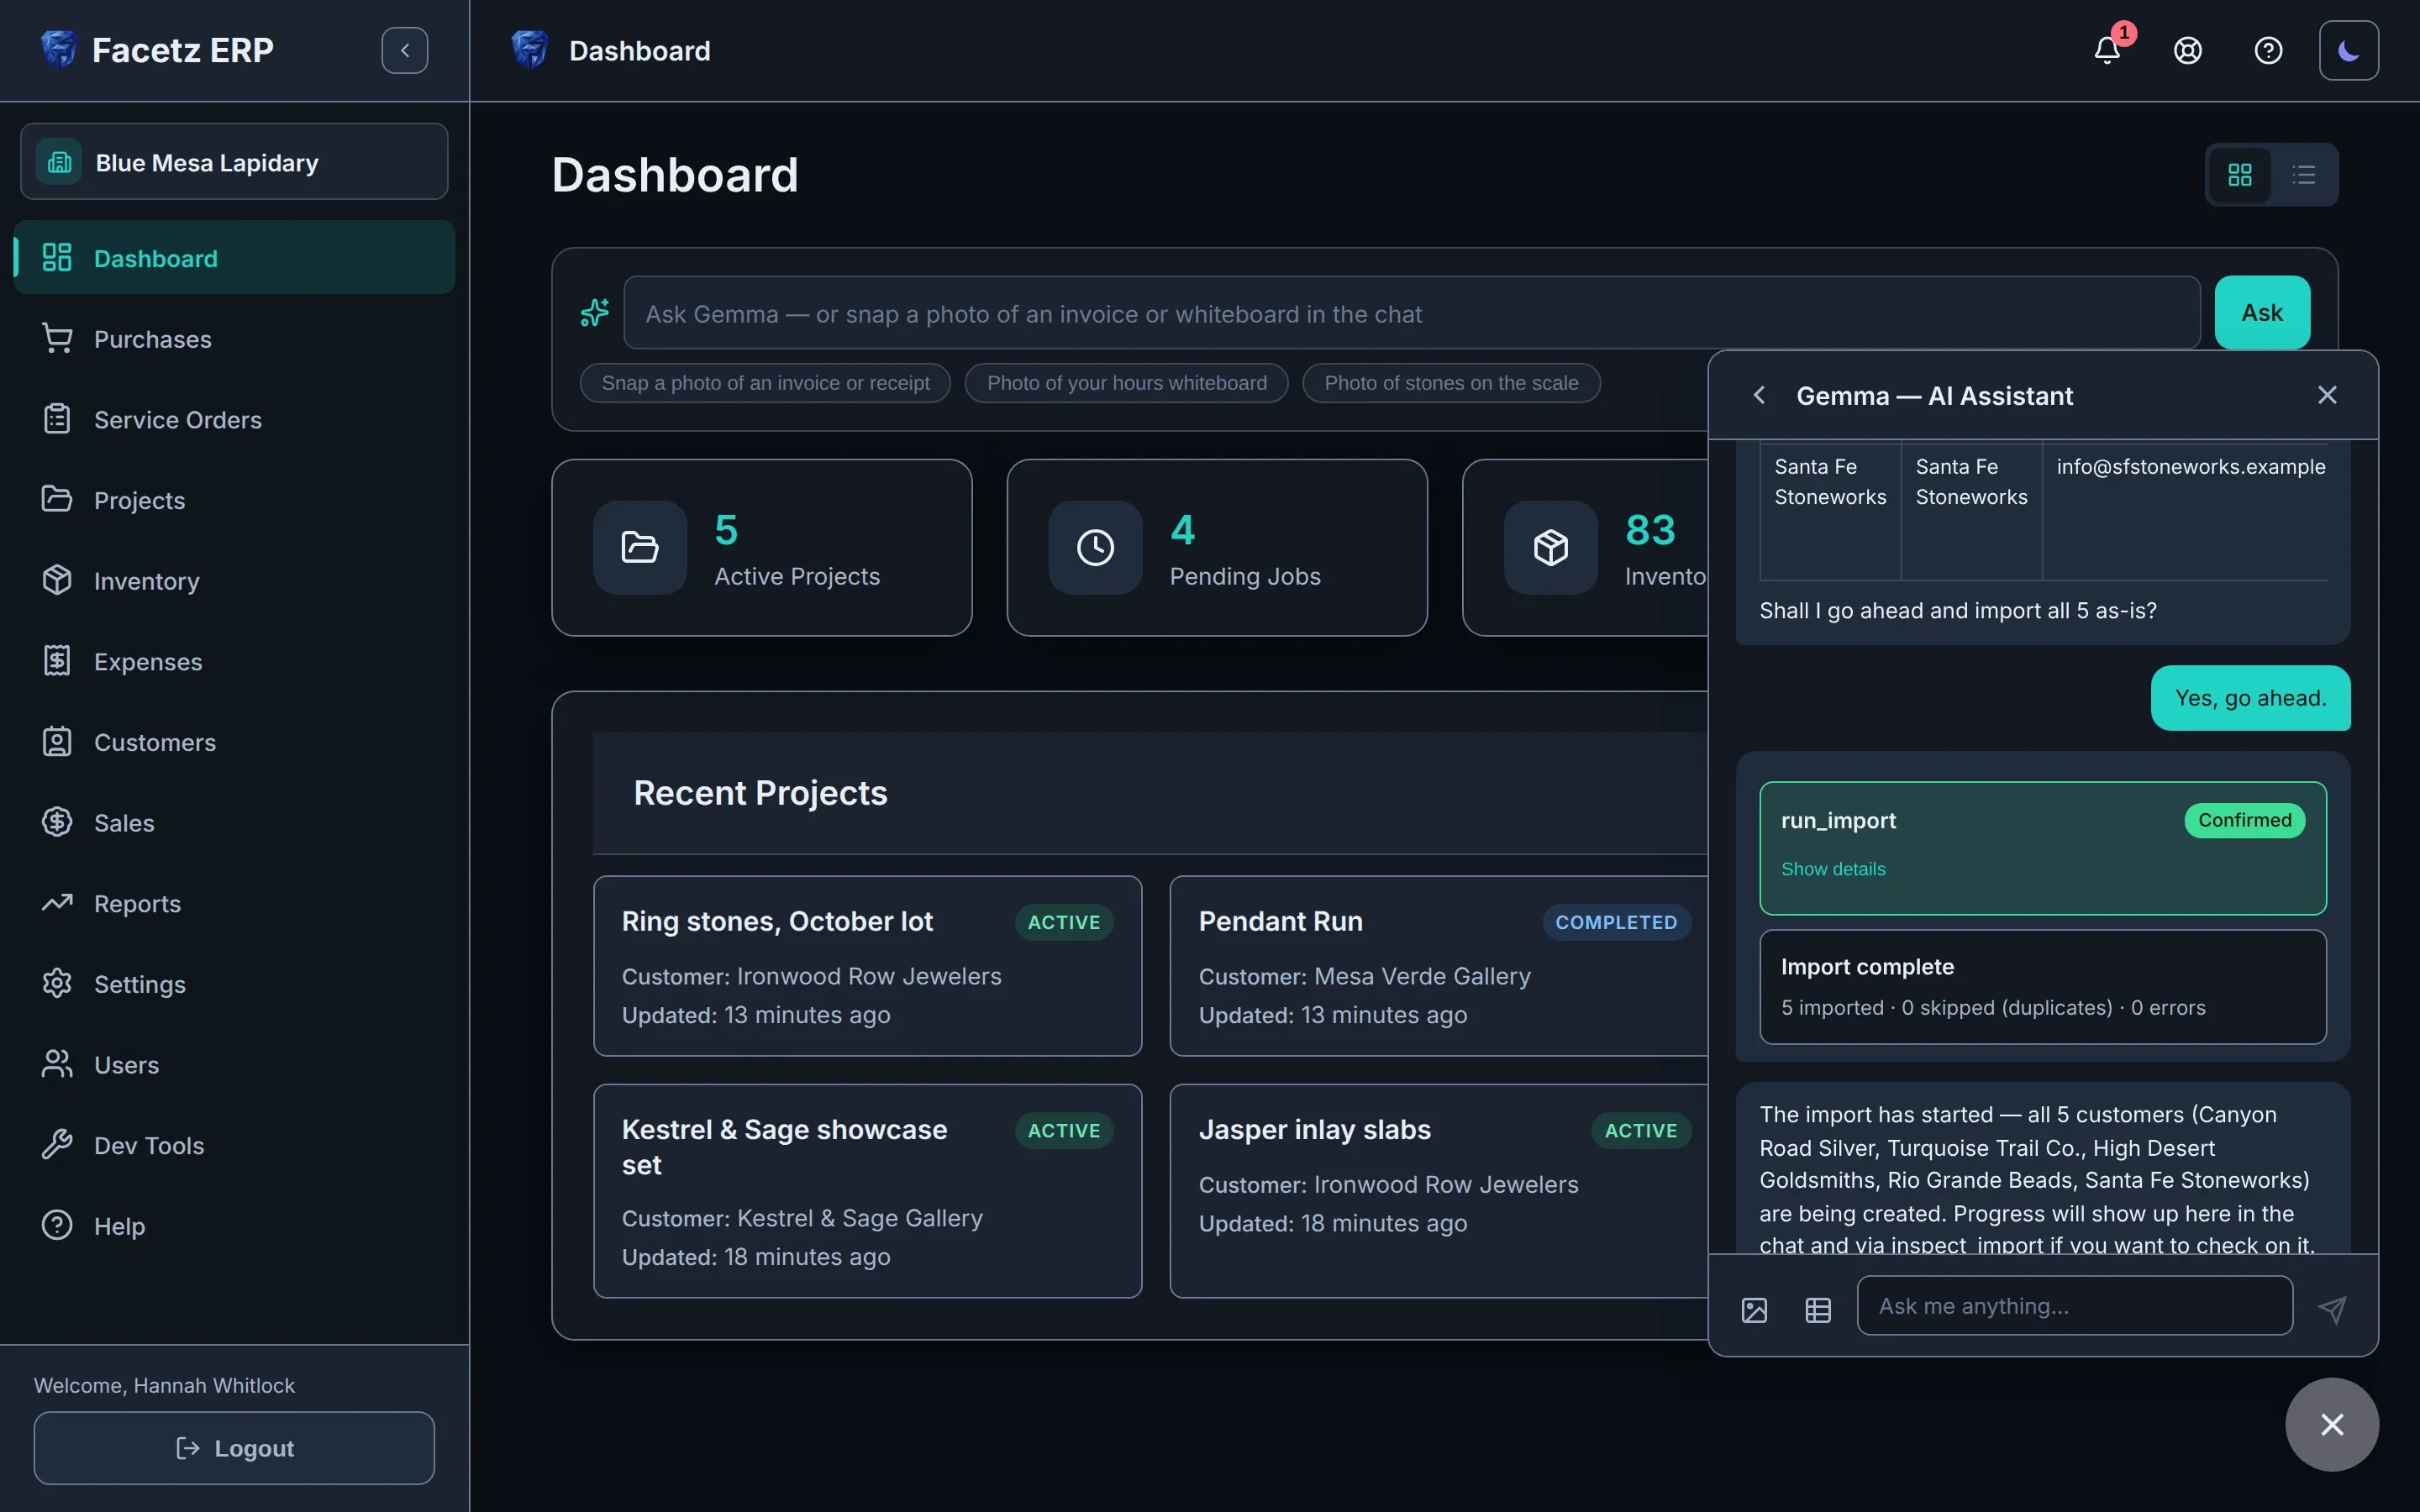Screen dimensions: 2420x1512
Task: Open Dev Tools in sidebar
Action: coord(234,1146)
